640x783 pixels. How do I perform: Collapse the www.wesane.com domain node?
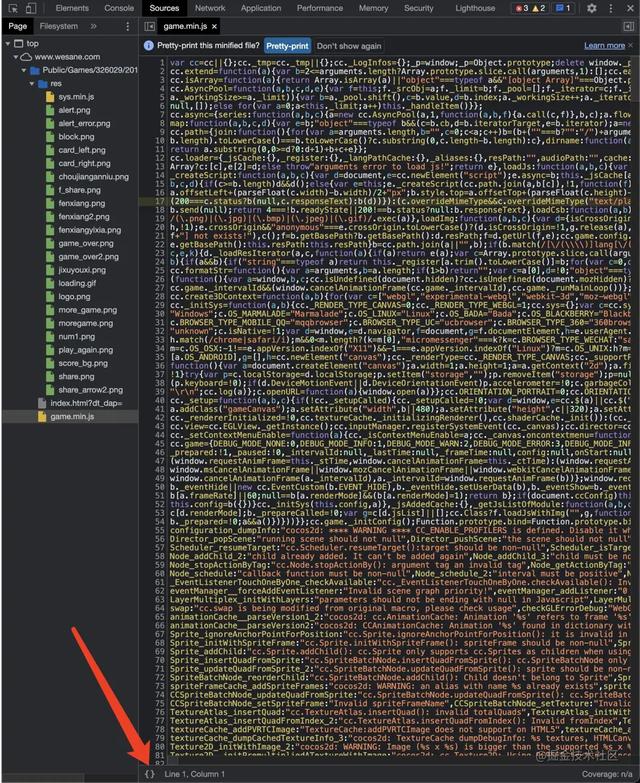(x=16, y=57)
